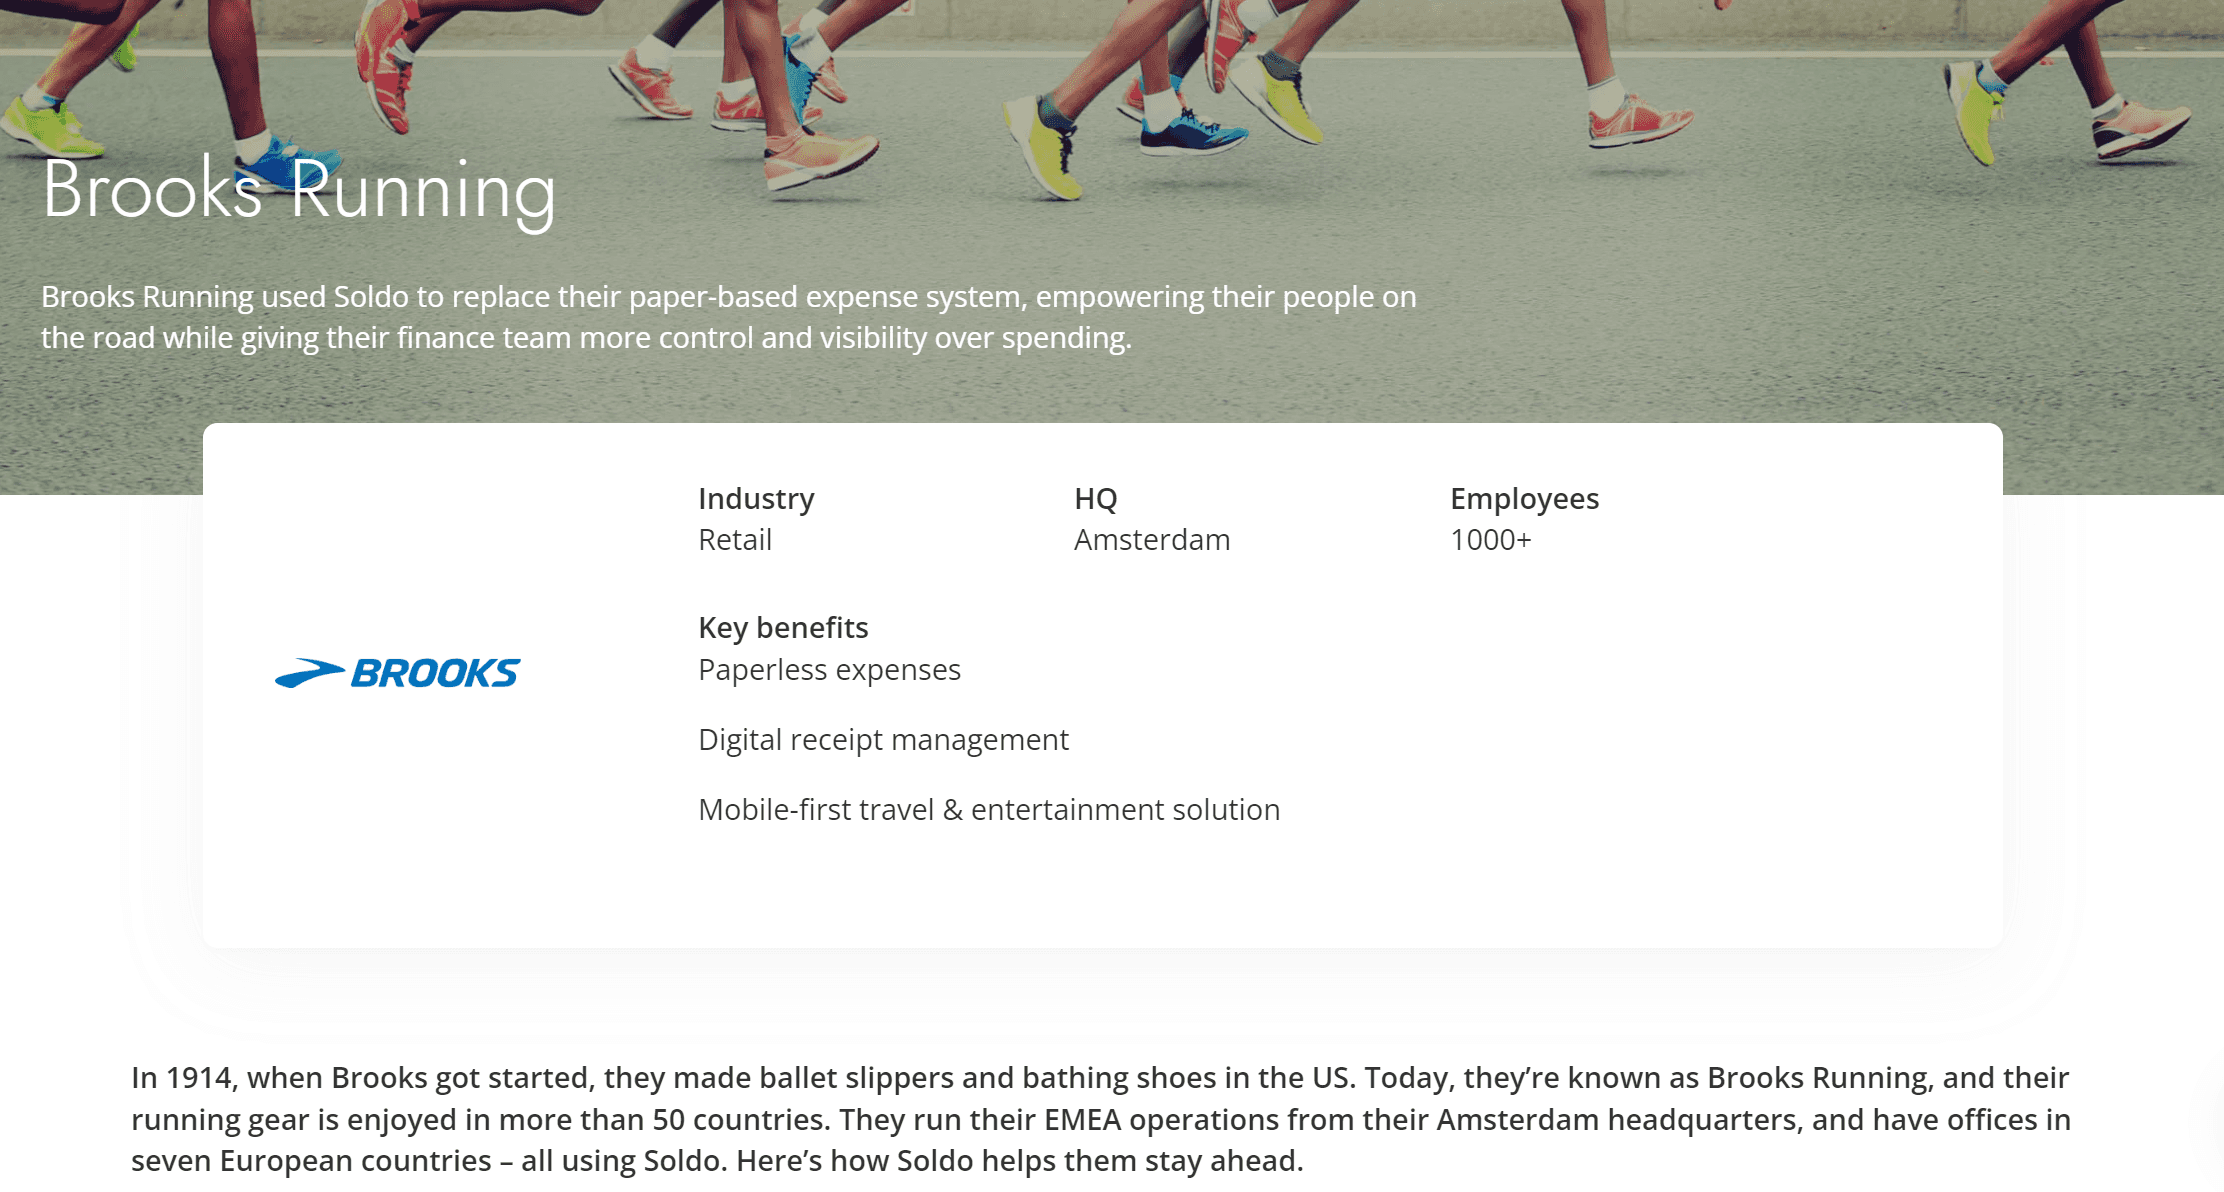
Task: Select the Amsterdam HQ text
Action: pos(1152,540)
